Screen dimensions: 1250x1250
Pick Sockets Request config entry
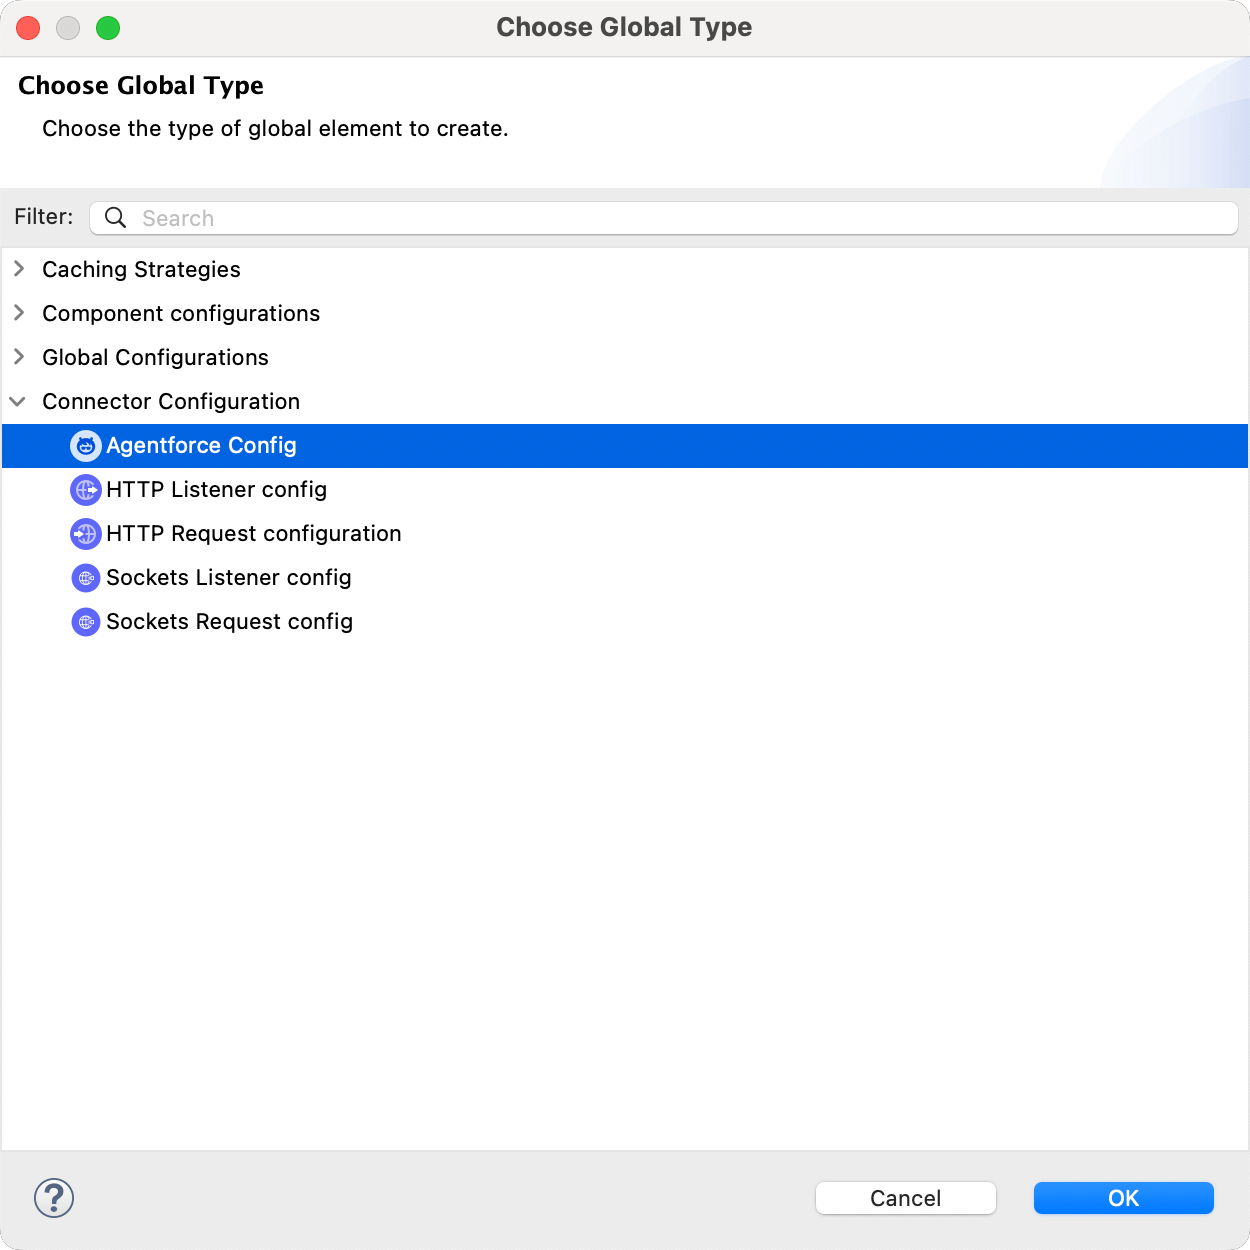(625, 622)
